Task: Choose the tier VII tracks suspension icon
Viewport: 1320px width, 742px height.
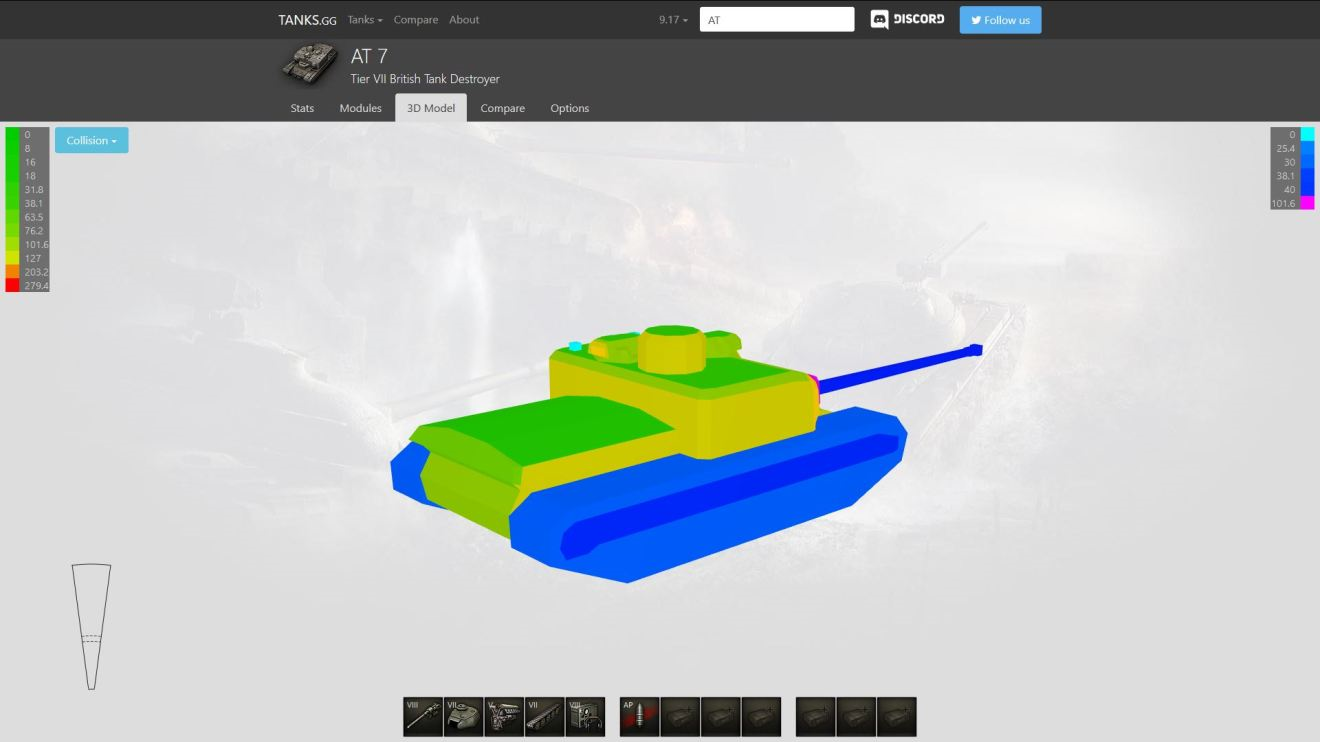Action: (x=545, y=717)
